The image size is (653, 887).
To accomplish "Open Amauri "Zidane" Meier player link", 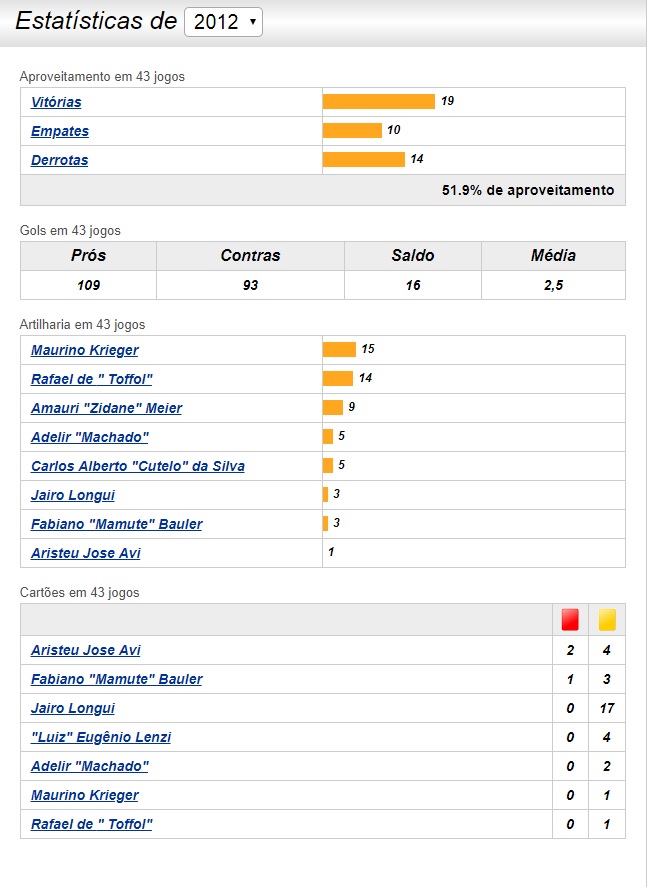I will point(106,408).
